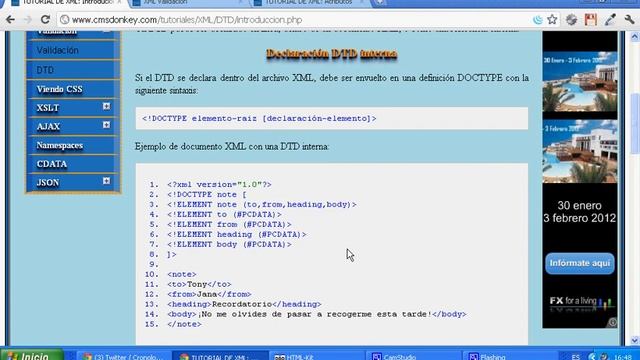
Task: Click code line 2 DOCTYPE note
Action: [x=207, y=195]
